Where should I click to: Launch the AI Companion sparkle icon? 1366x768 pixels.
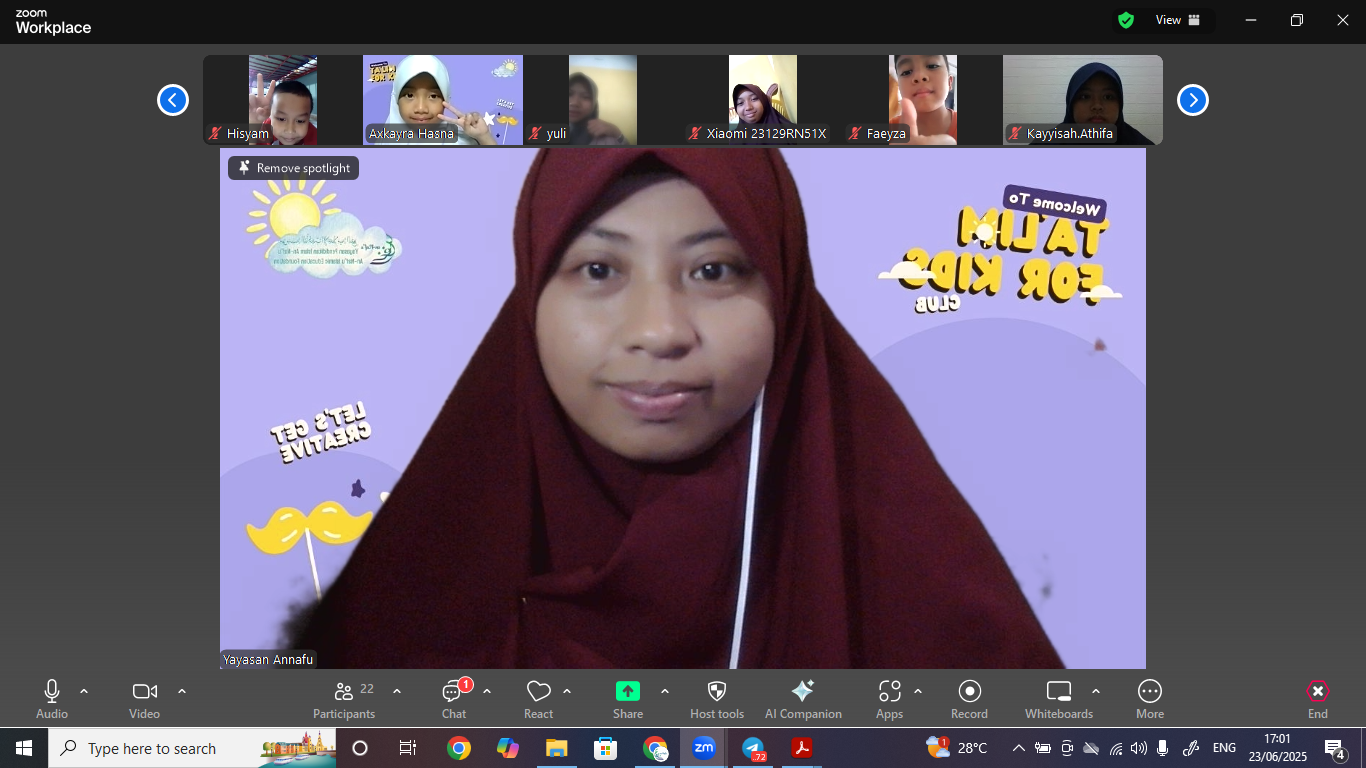[802, 692]
